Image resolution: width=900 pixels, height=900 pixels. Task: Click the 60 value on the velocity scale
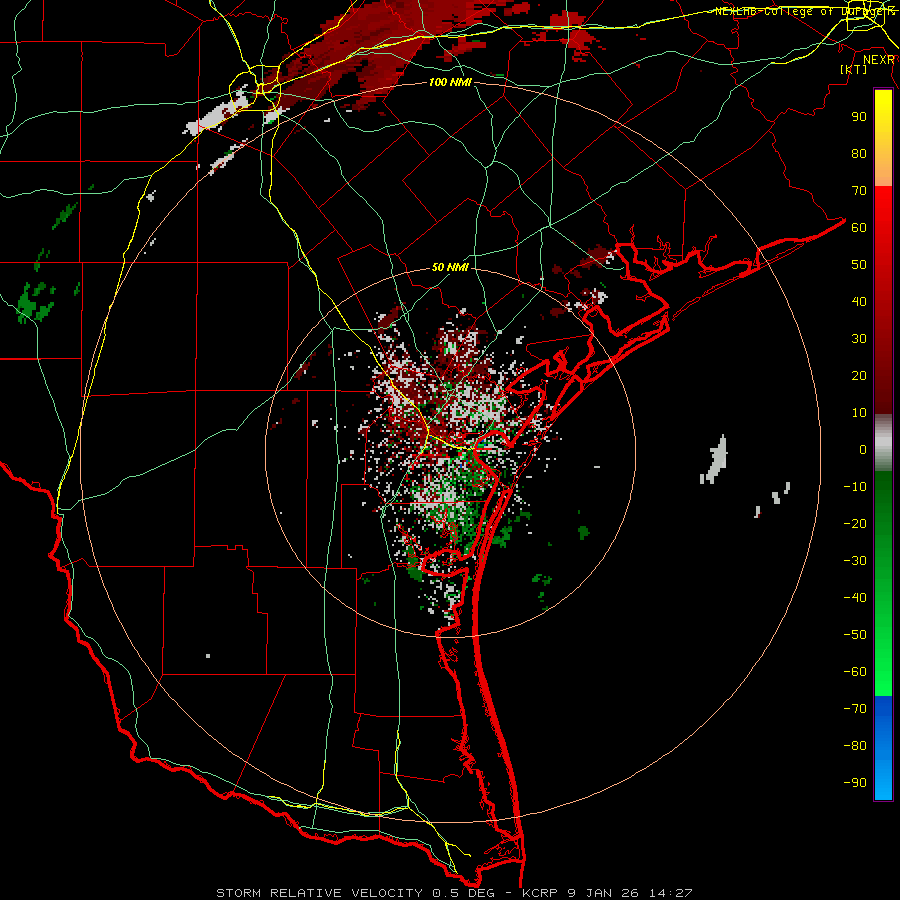click(x=859, y=228)
